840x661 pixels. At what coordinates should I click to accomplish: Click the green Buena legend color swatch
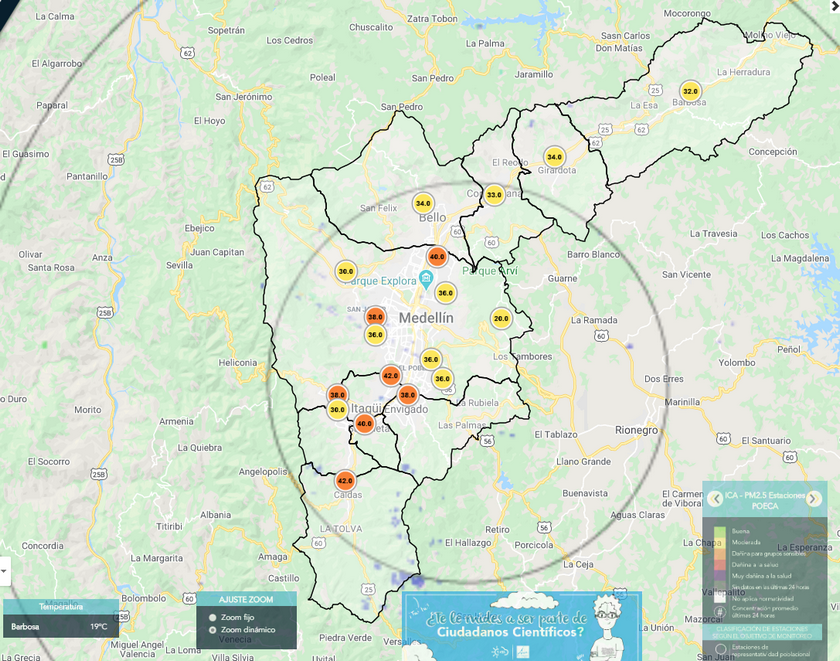click(719, 531)
